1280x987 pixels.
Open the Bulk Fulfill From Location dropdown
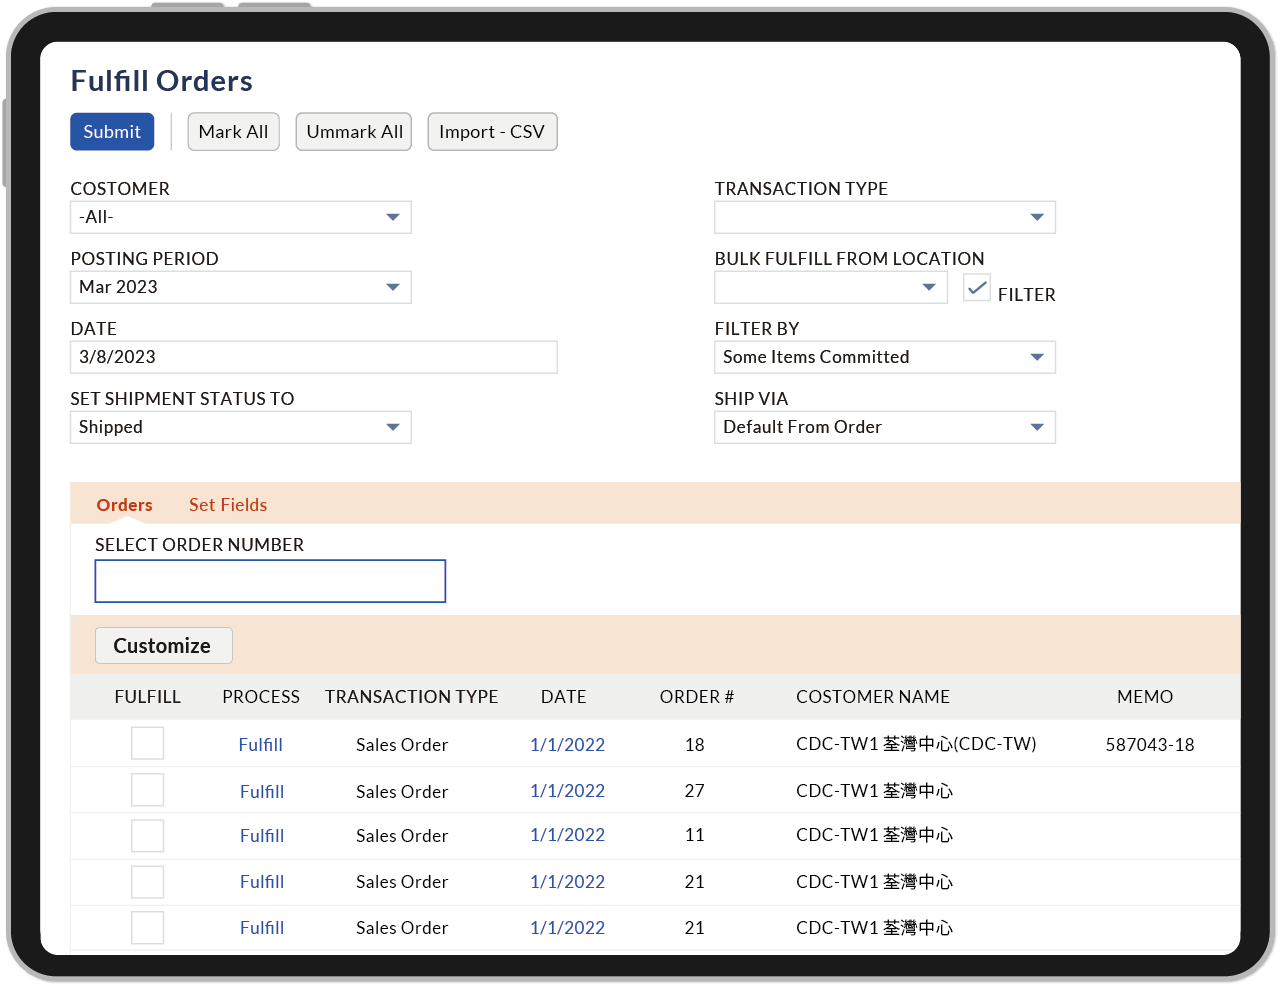830,287
